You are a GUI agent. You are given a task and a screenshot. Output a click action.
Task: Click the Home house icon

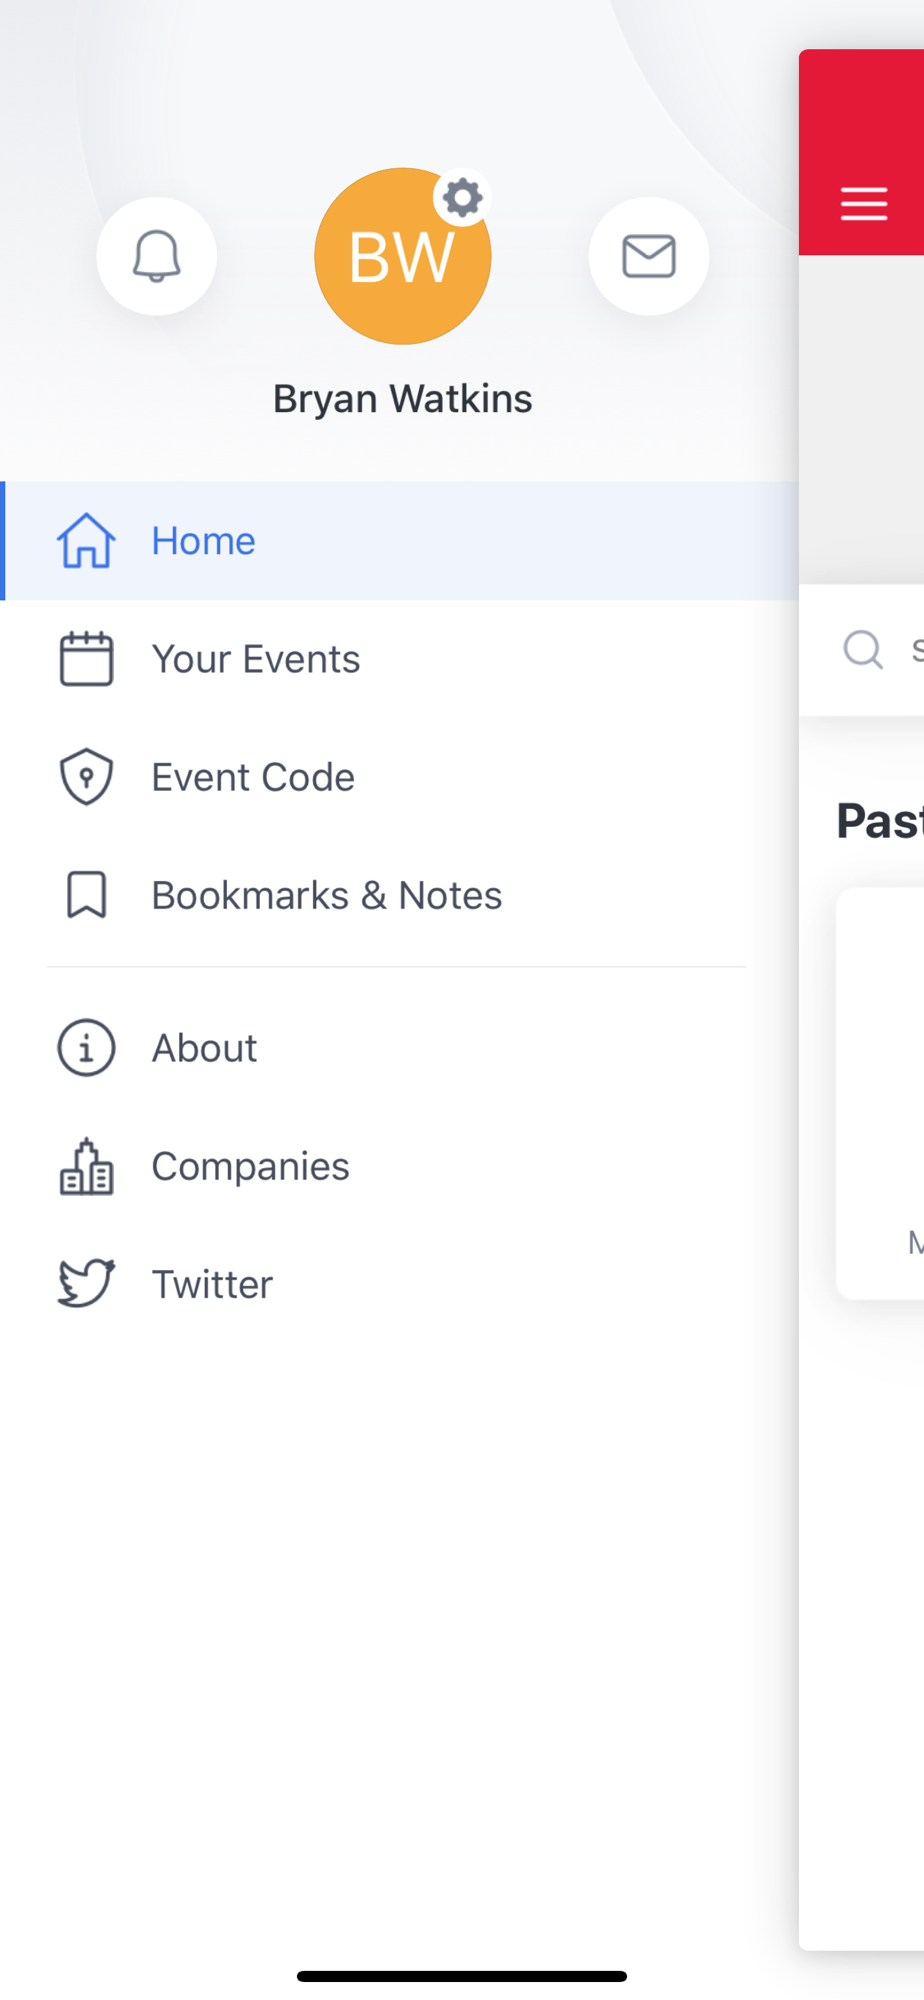tap(86, 541)
